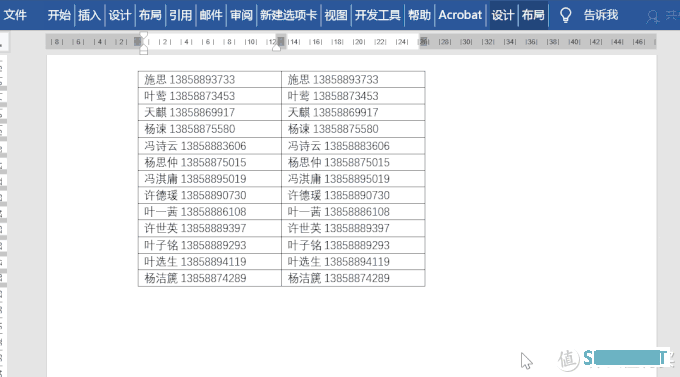Click the lightbulb Tell Me icon
The image size is (680, 377).
pos(566,15)
